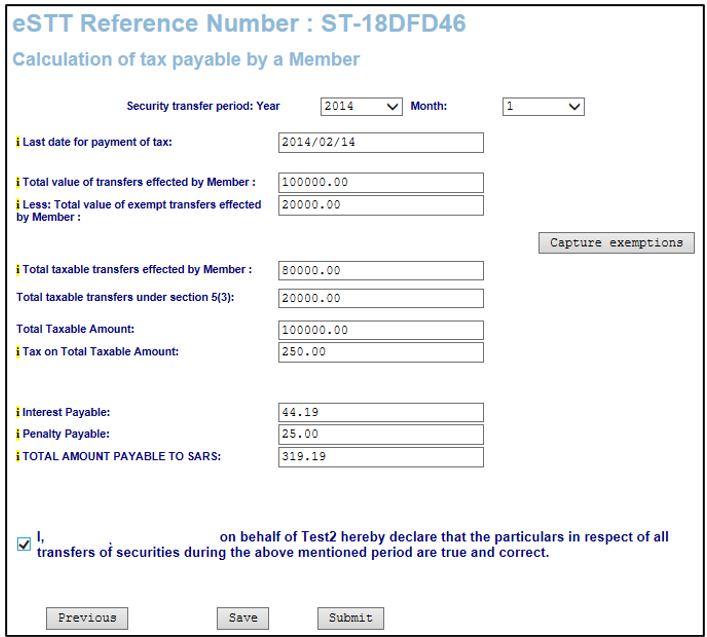Click the 'Total Taxable Amount:' label
This screenshot has height=637, width=707.
coord(75,329)
